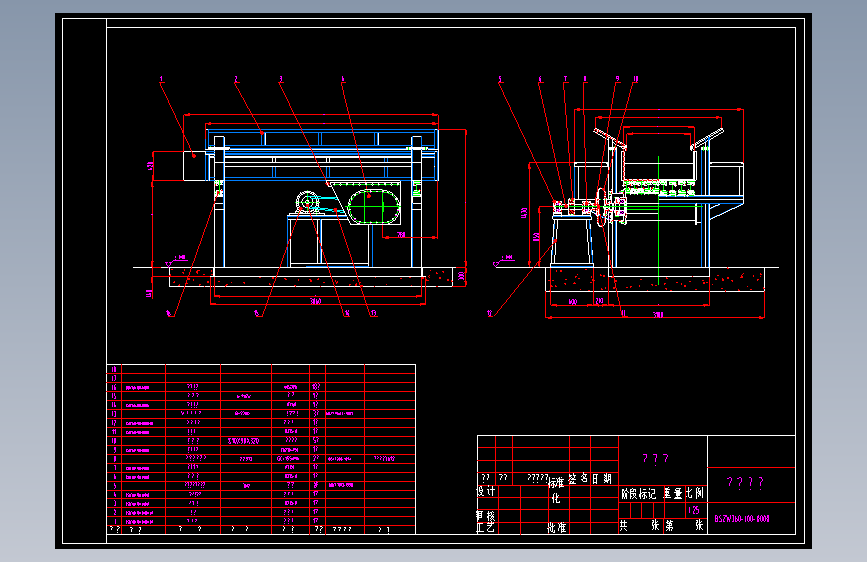Click the 日期 header in the title block
Screen dimensions: 867x562
pos(602,478)
